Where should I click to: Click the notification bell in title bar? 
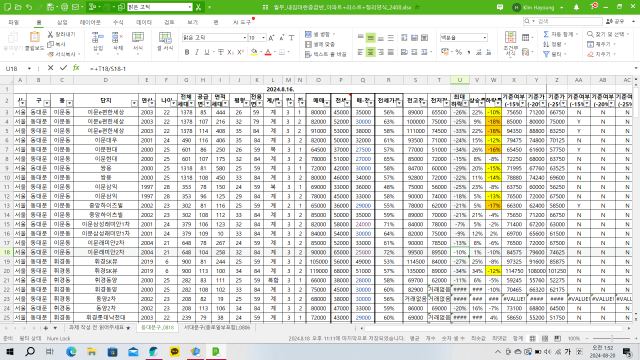576,7
